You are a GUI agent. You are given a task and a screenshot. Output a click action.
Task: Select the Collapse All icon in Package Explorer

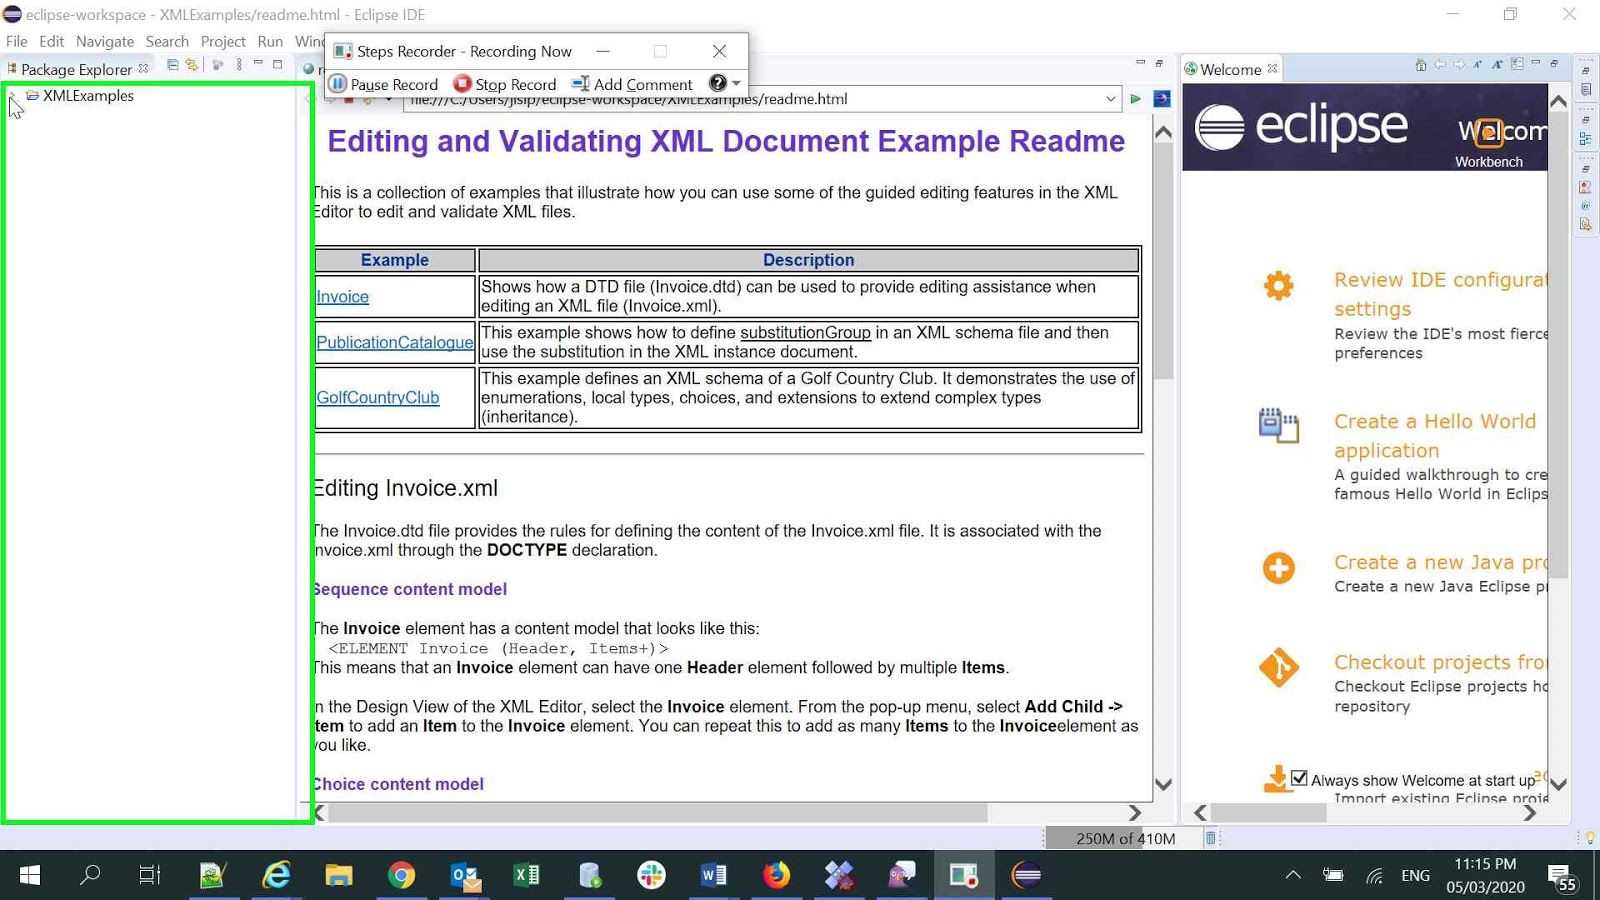(171, 65)
